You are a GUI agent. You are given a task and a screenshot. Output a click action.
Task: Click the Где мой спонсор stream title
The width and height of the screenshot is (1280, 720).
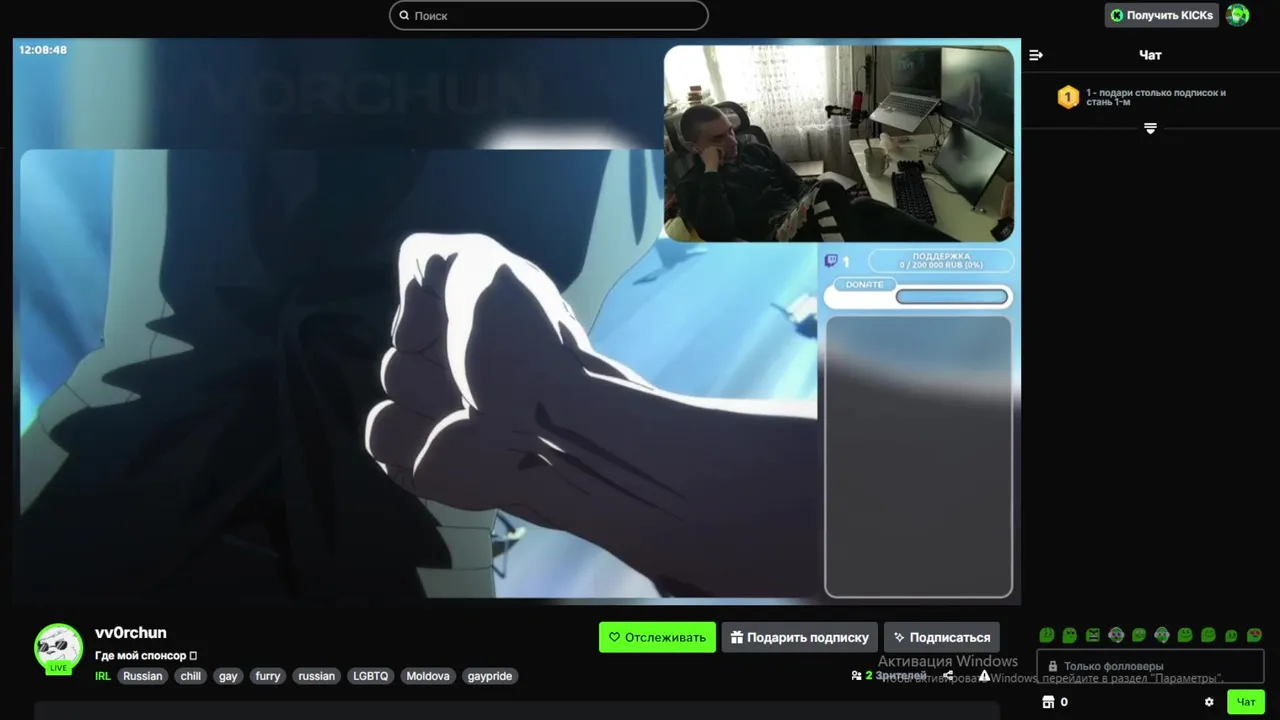click(146, 656)
